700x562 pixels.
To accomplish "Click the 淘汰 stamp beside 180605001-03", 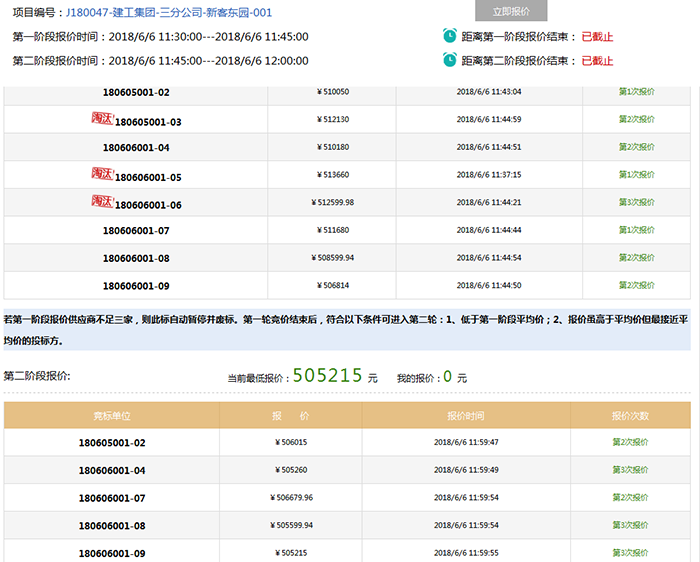I will pyautogui.click(x=103, y=118).
